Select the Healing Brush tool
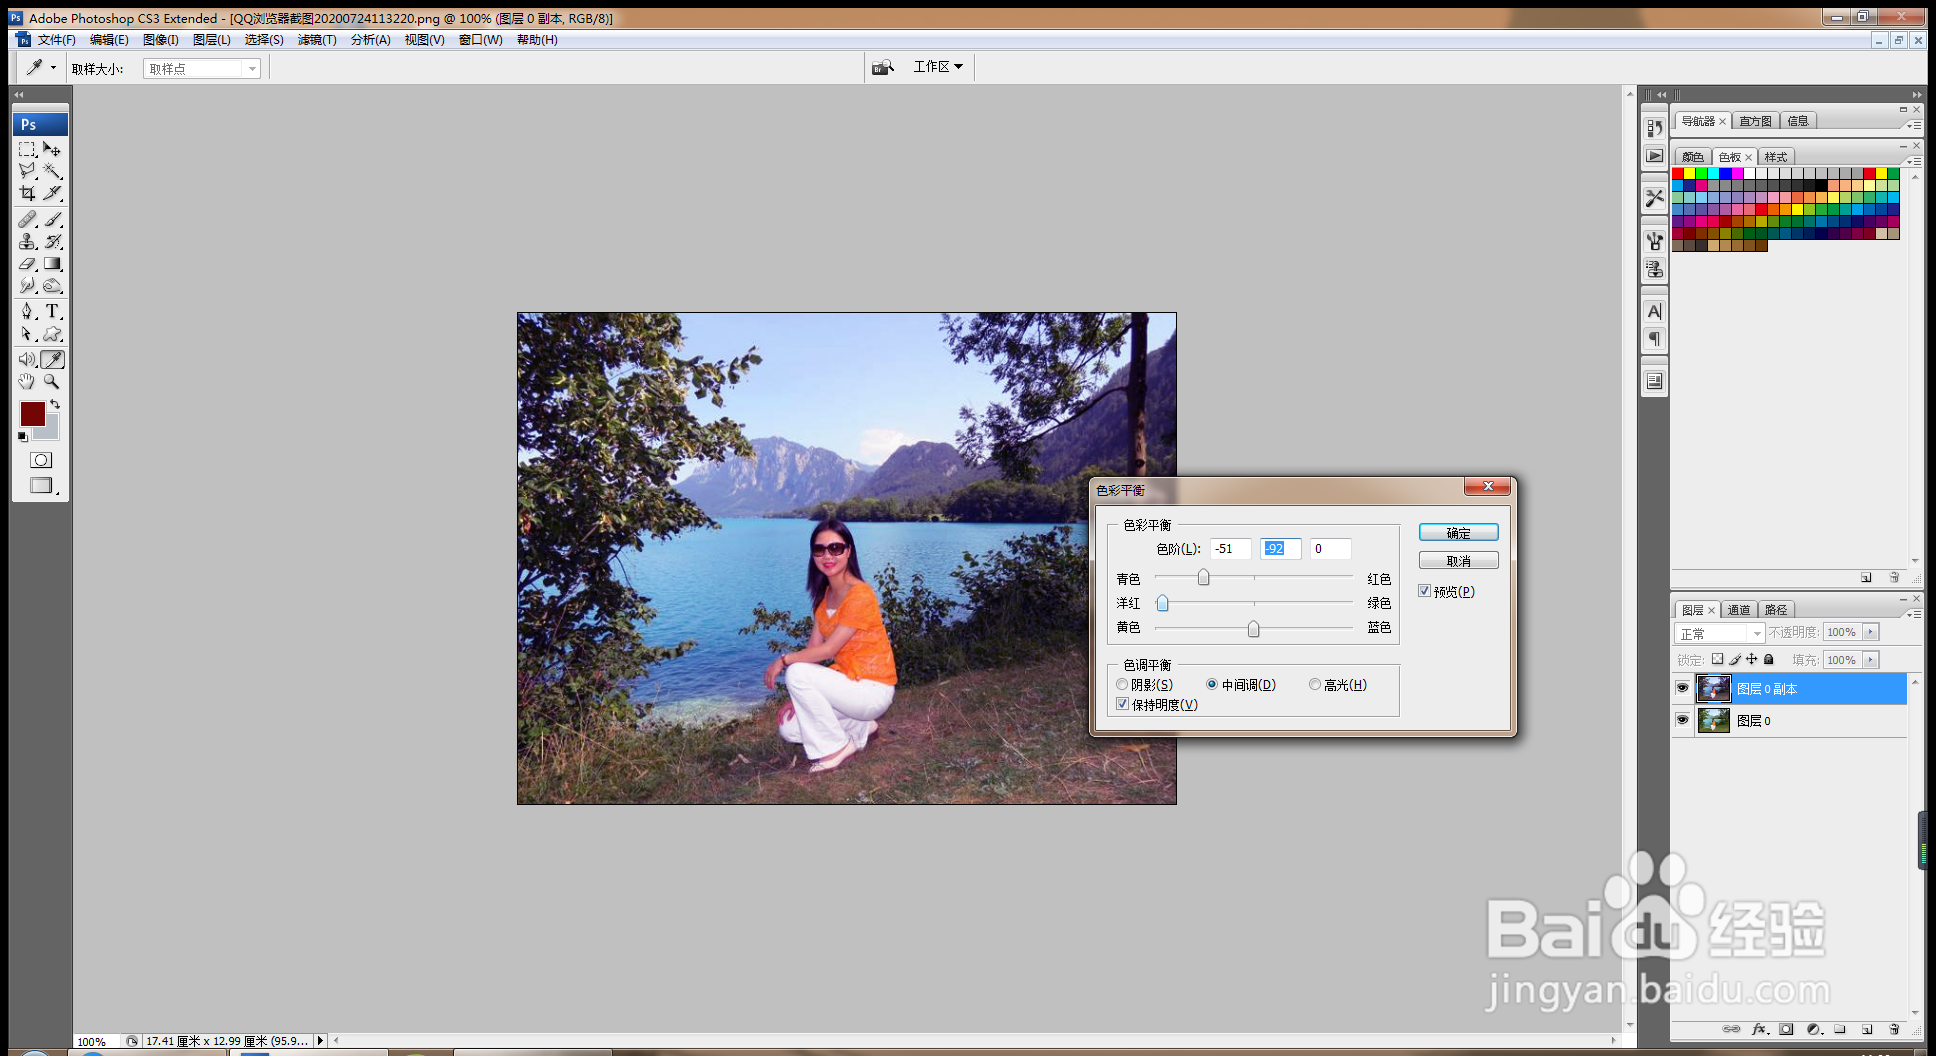This screenshot has height=1056, width=1936. [27, 219]
